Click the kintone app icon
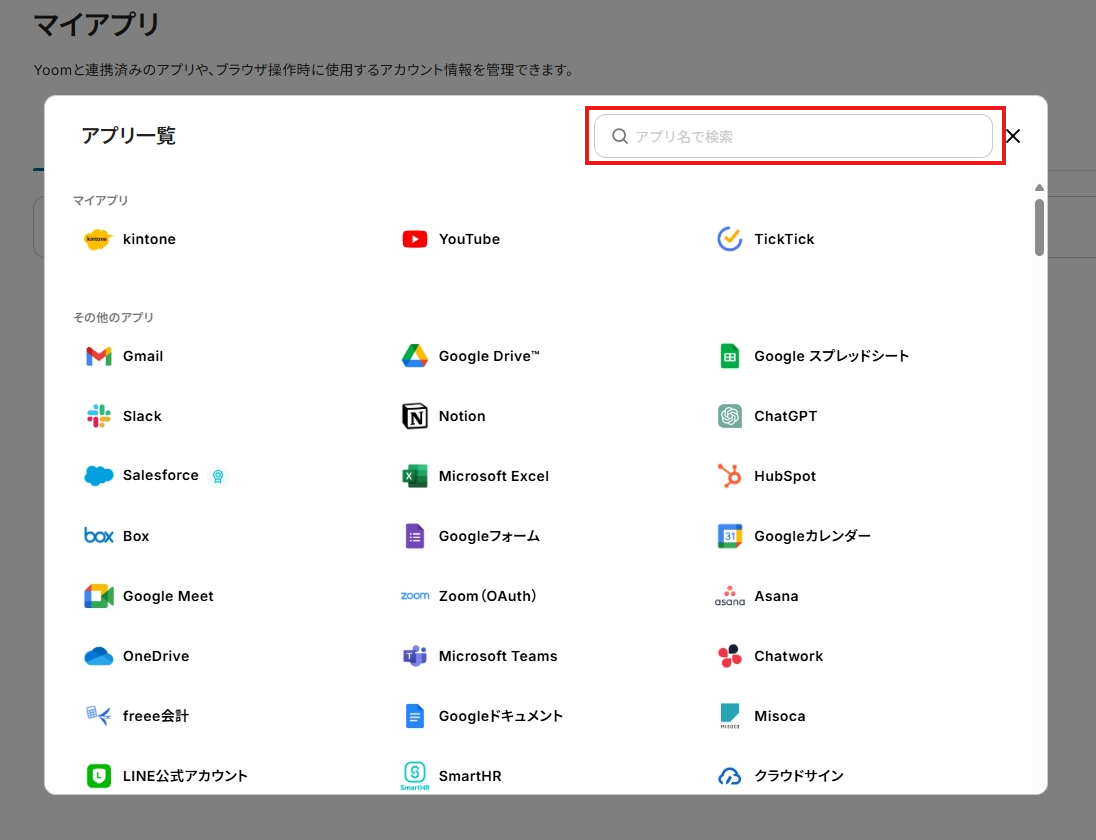 (x=98, y=239)
